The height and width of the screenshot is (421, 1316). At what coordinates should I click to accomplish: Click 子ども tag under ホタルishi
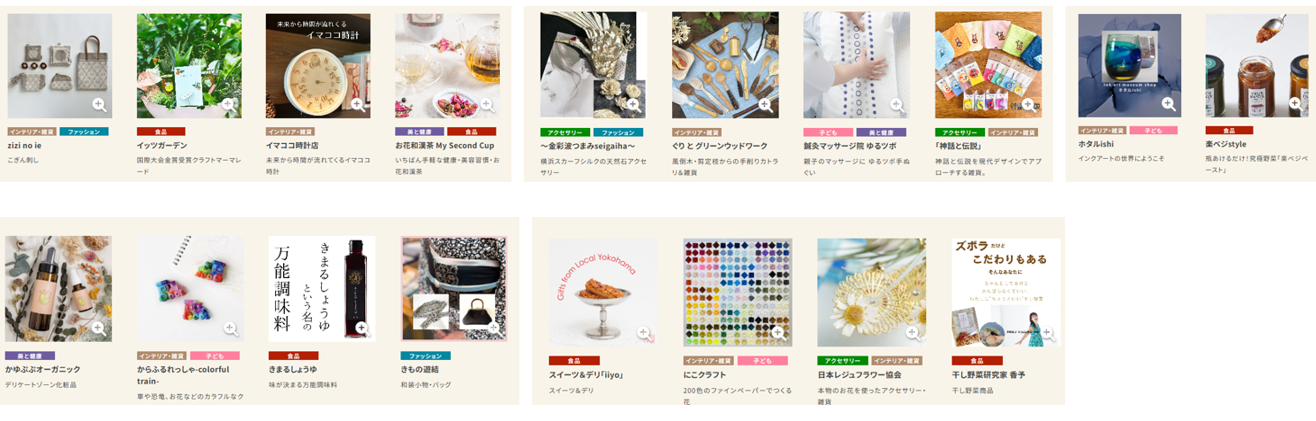pos(1153,131)
